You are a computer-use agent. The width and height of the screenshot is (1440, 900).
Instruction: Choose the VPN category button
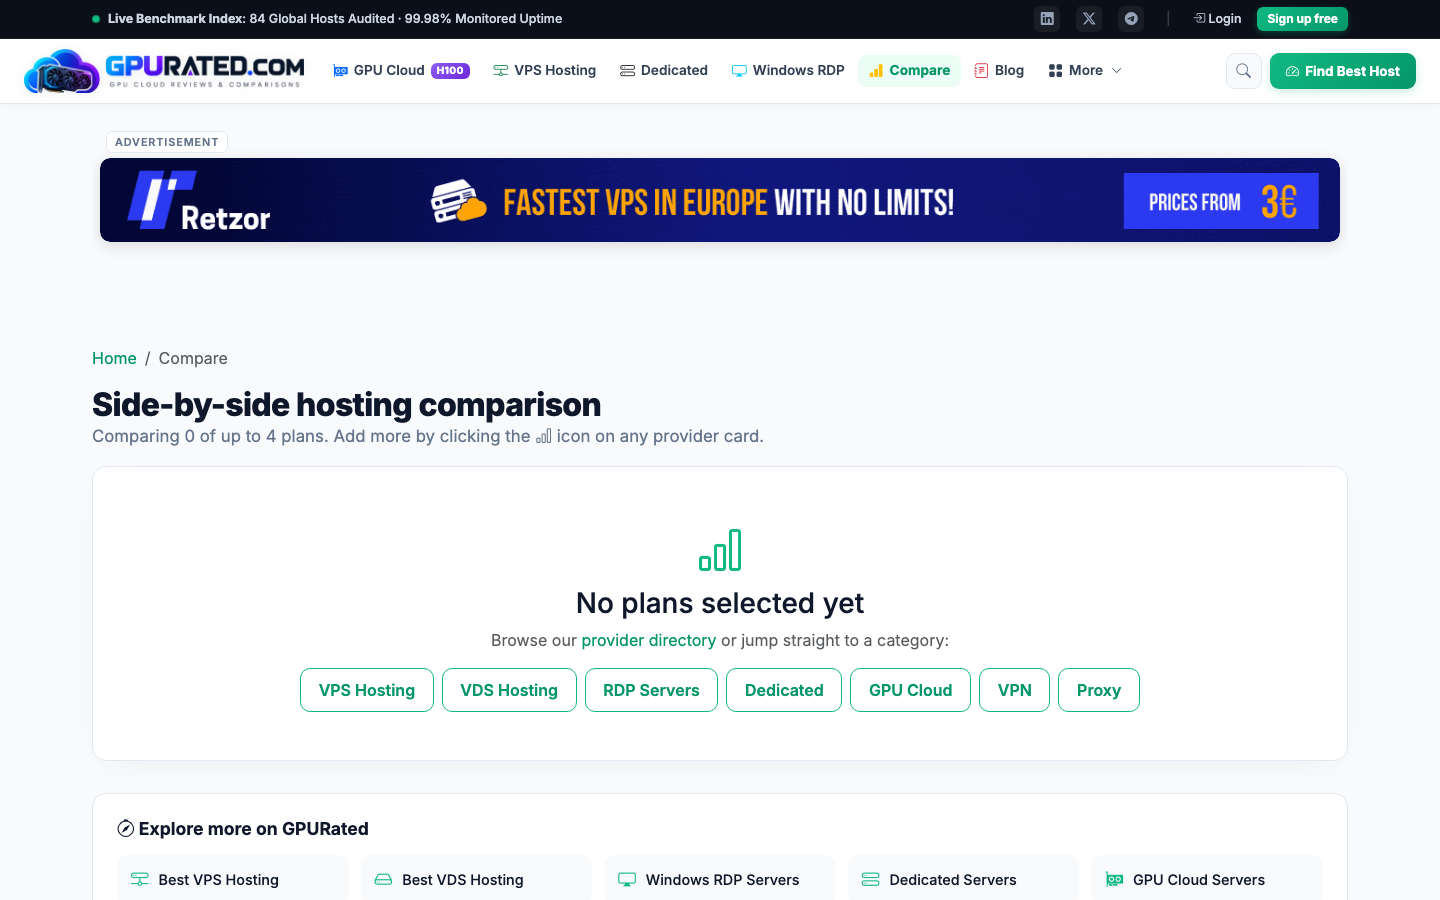(1014, 690)
